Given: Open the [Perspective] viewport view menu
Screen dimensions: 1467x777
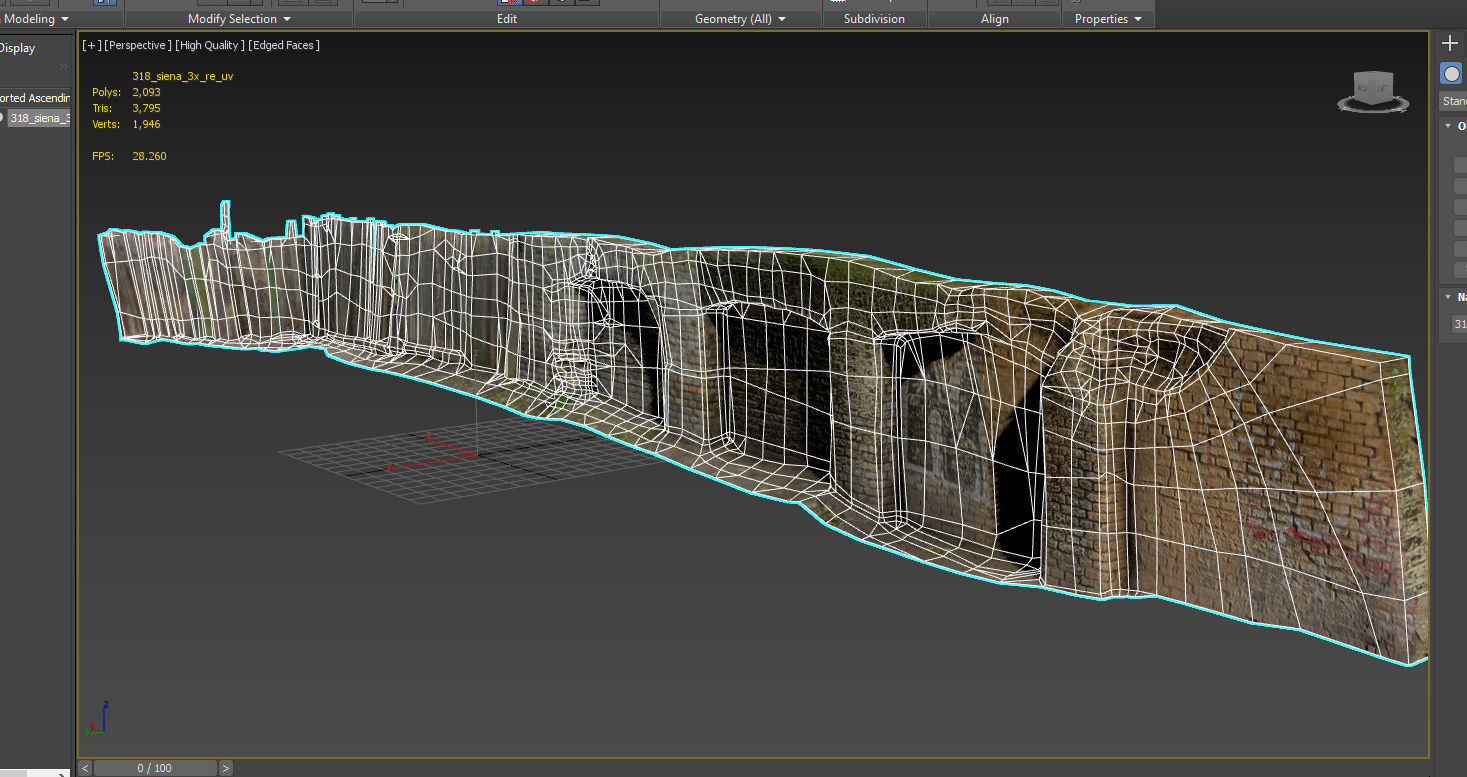Looking at the screenshot, I should pyautogui.click(x=138, y=45).
